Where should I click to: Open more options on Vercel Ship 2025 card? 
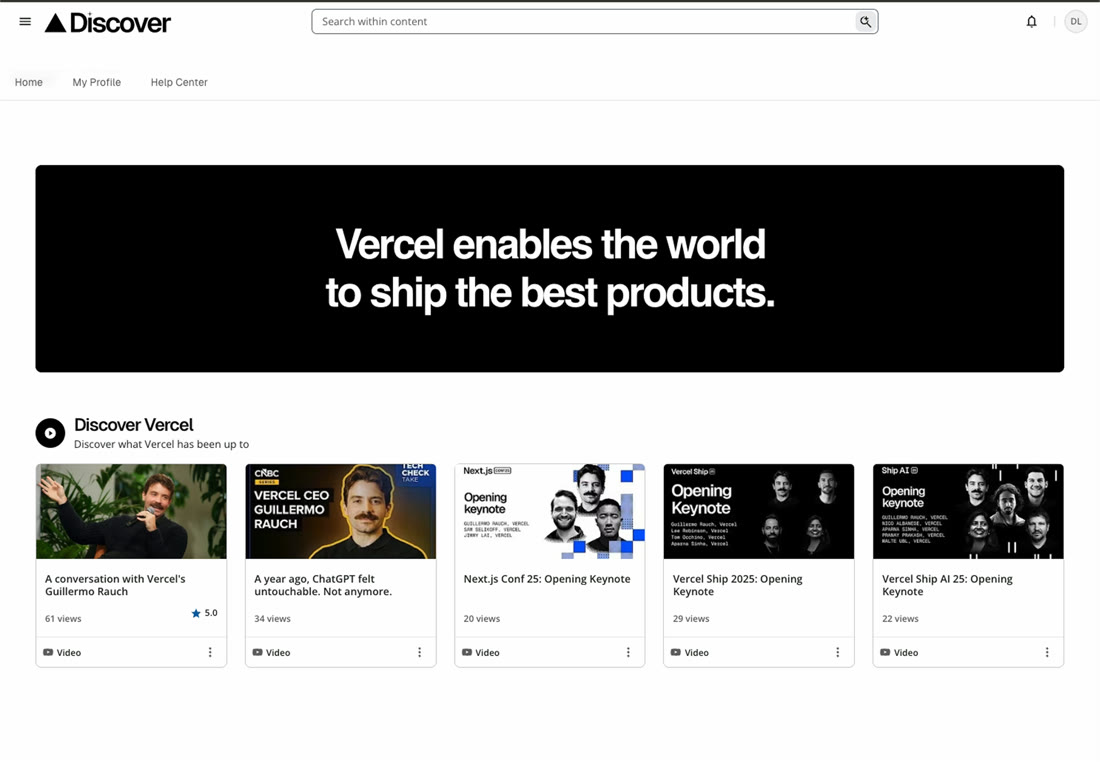coord(838,653)
